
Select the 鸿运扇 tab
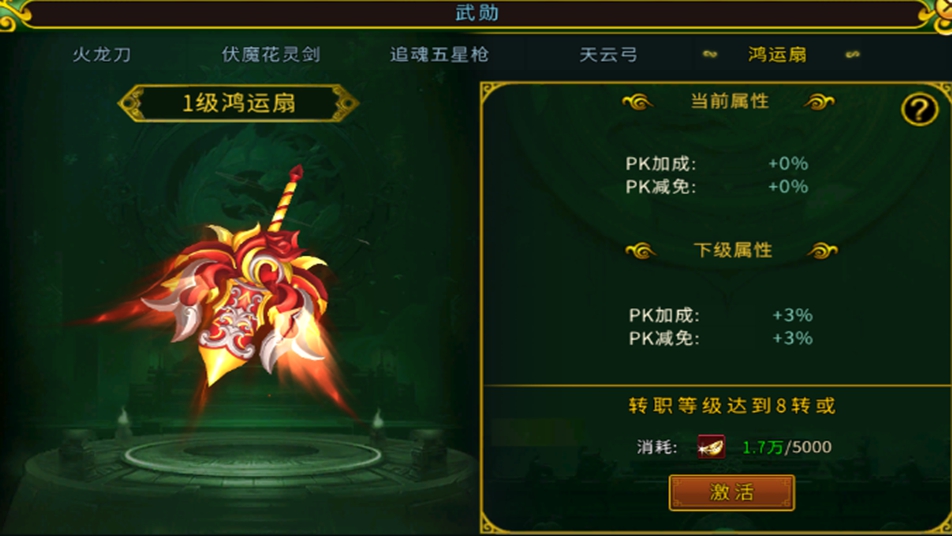(x=777, y=55)
